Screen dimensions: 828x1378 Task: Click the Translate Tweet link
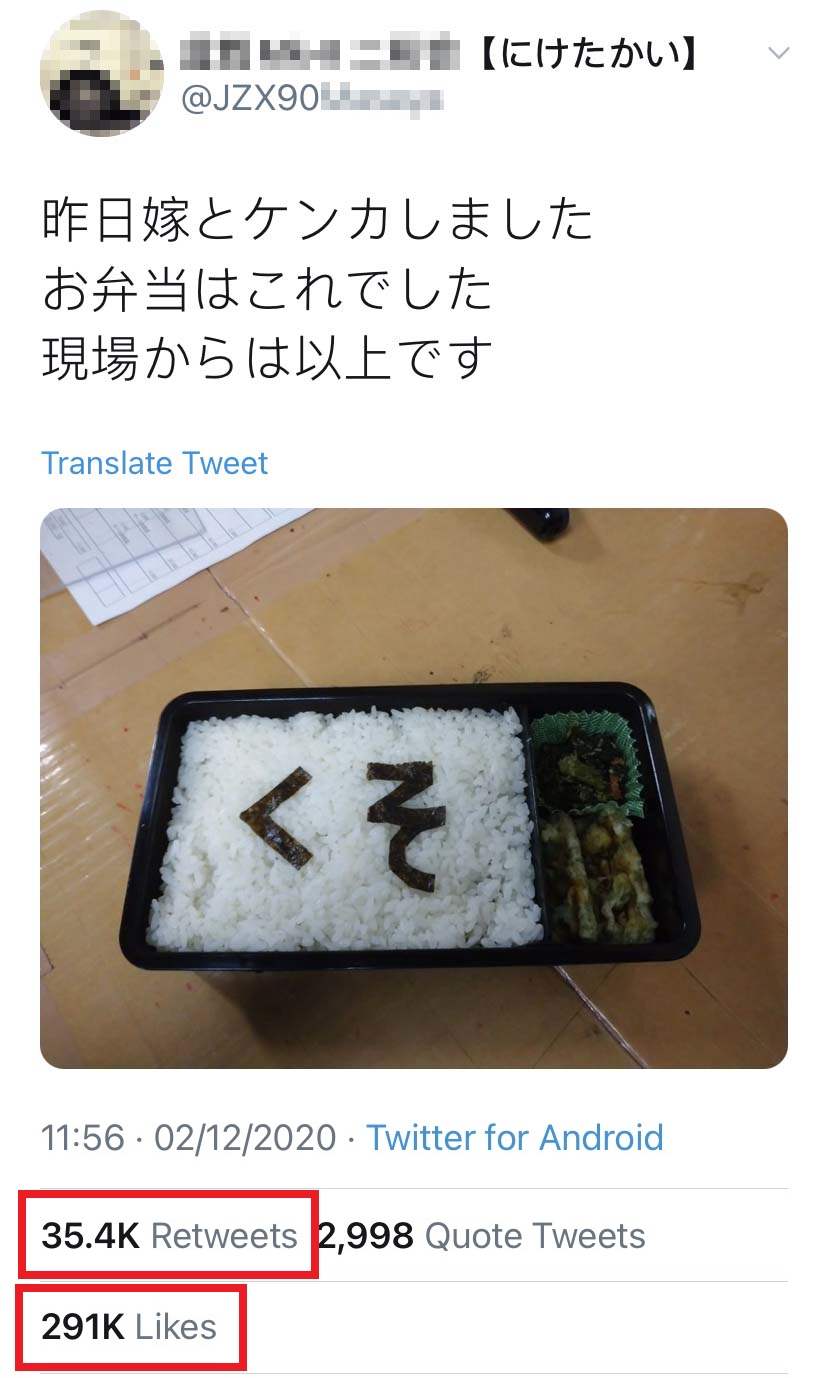tap(155, 464)
